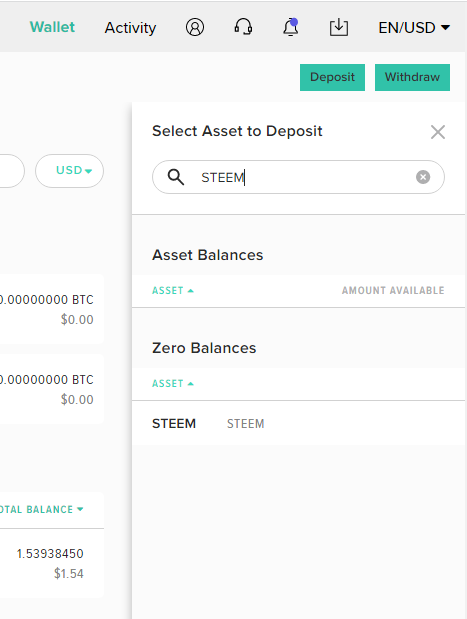The width and height of the screenshot is (467, 619).
Task: Clear the STEEM search text
Action: [x=423, y=177]
